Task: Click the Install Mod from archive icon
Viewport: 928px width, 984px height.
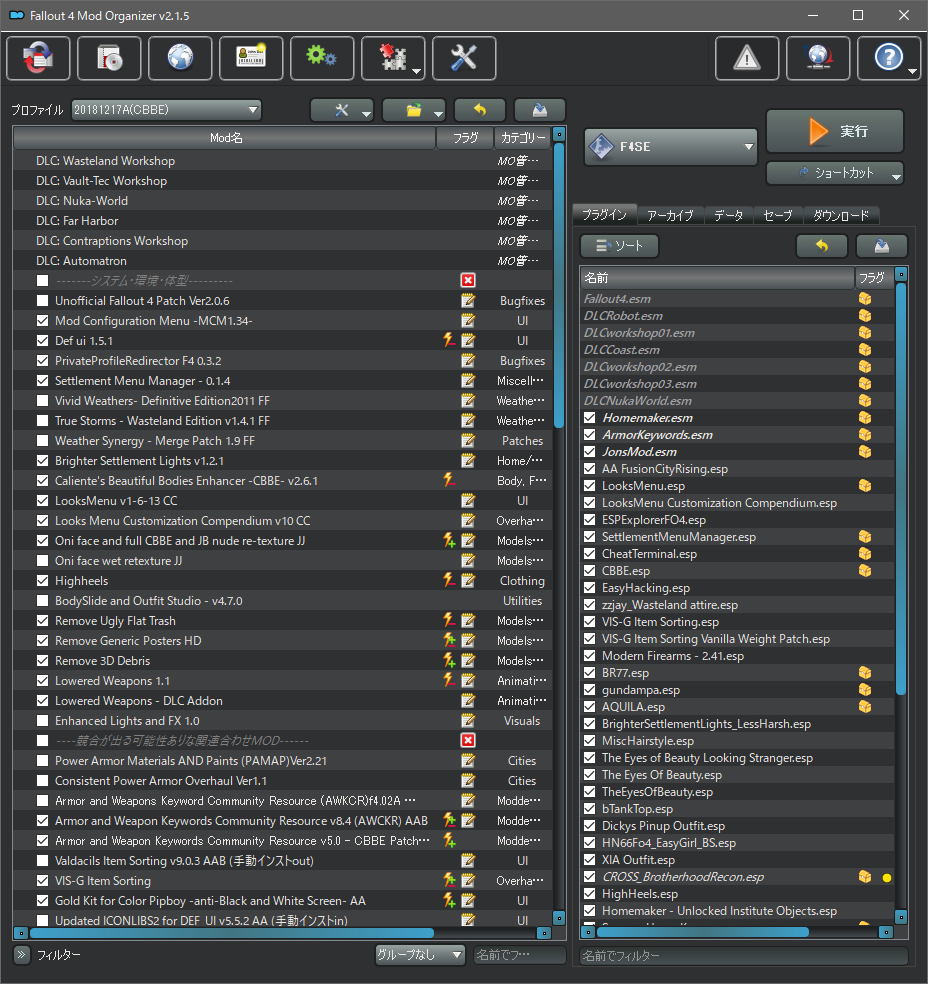Action: (109, 58)
